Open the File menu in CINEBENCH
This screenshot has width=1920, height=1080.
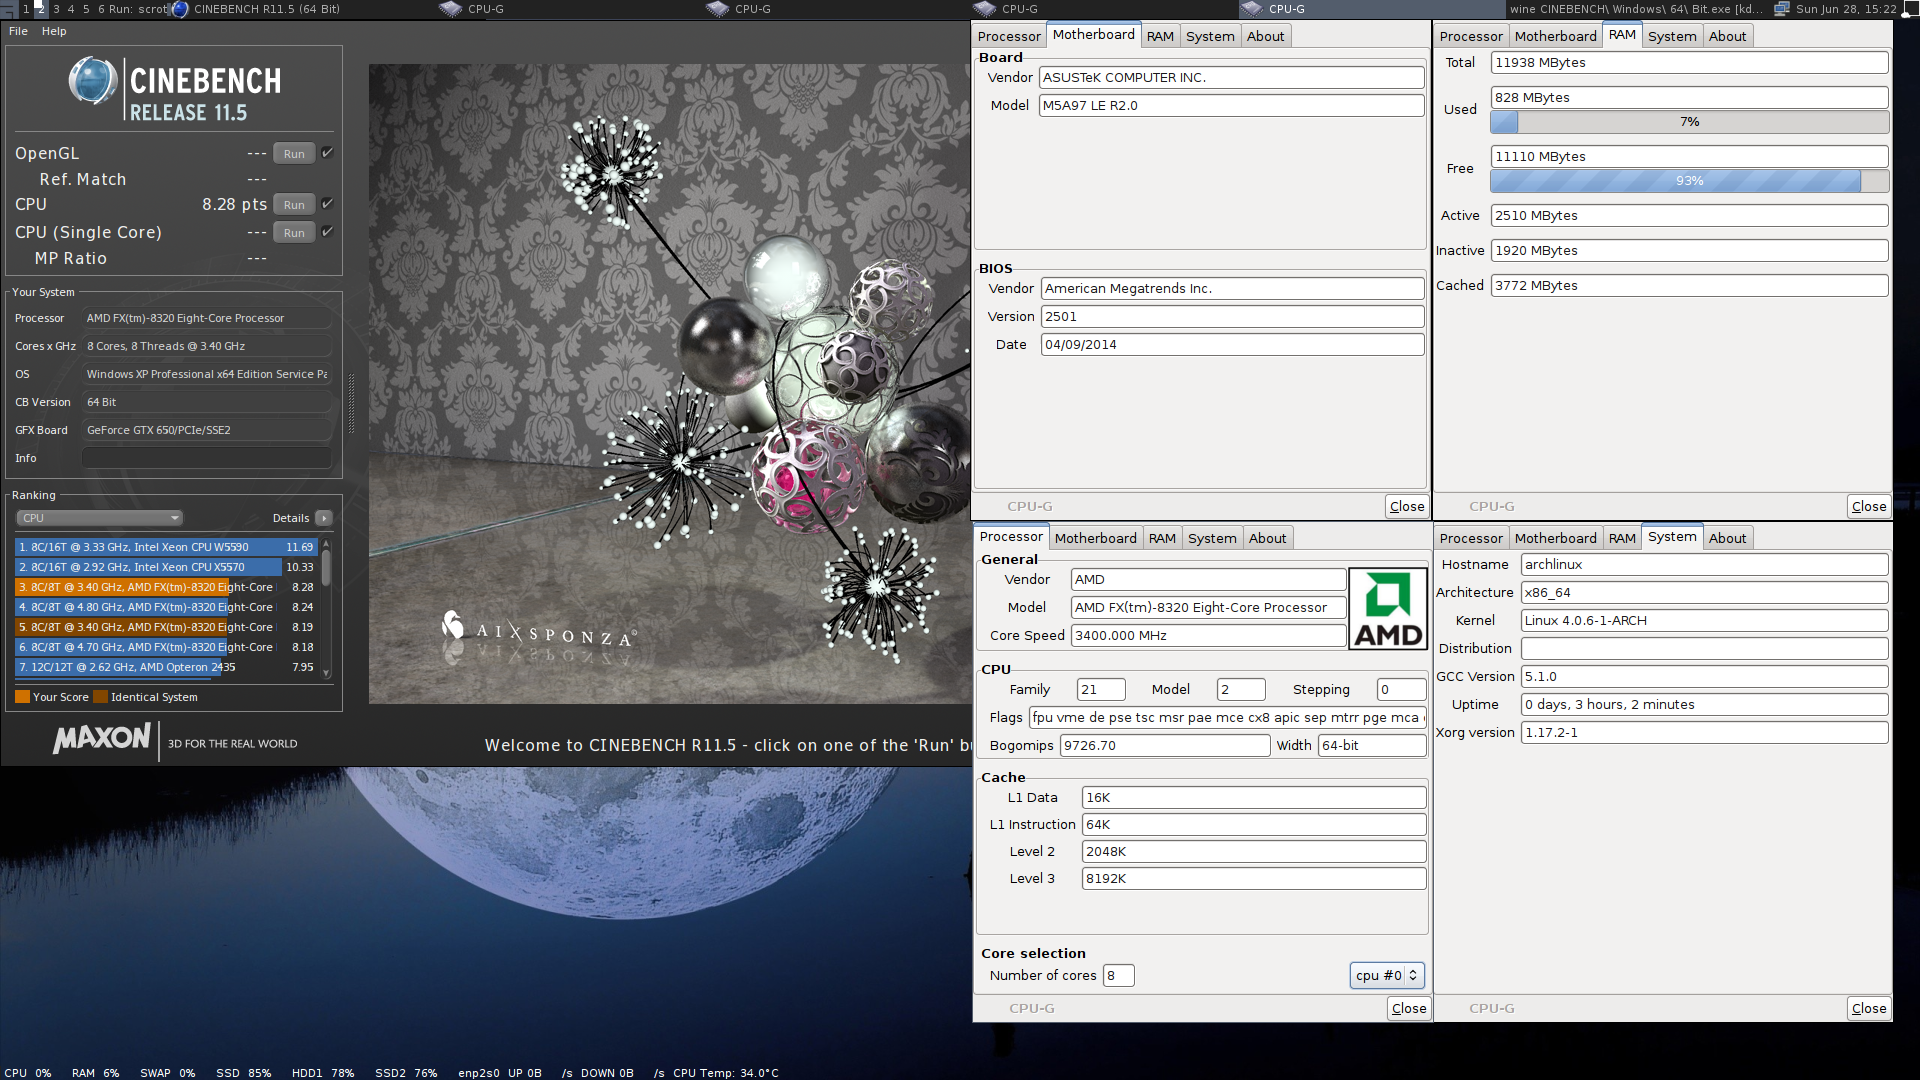18,31
